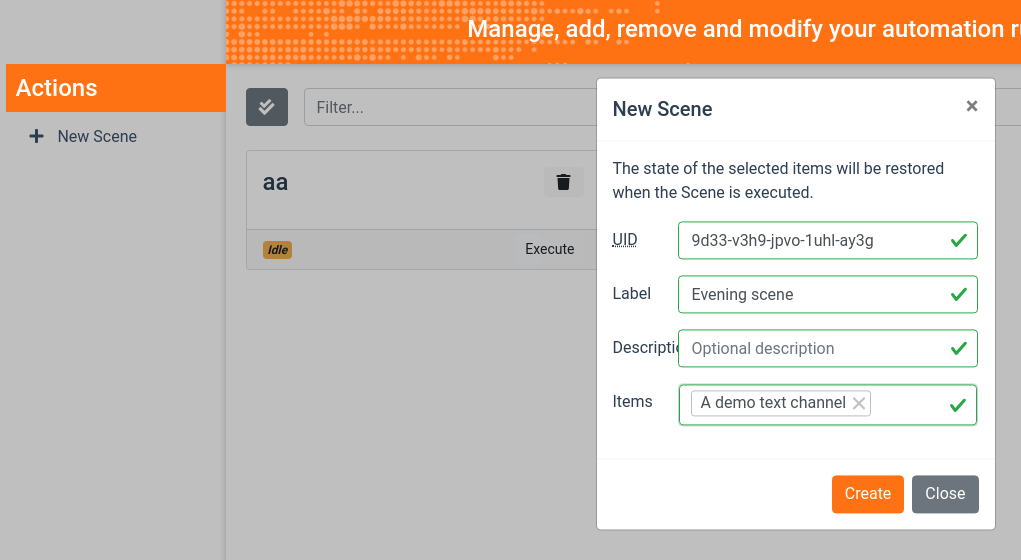
Task: Click the plus icon beside New Scene
Action: pos(37,136)
